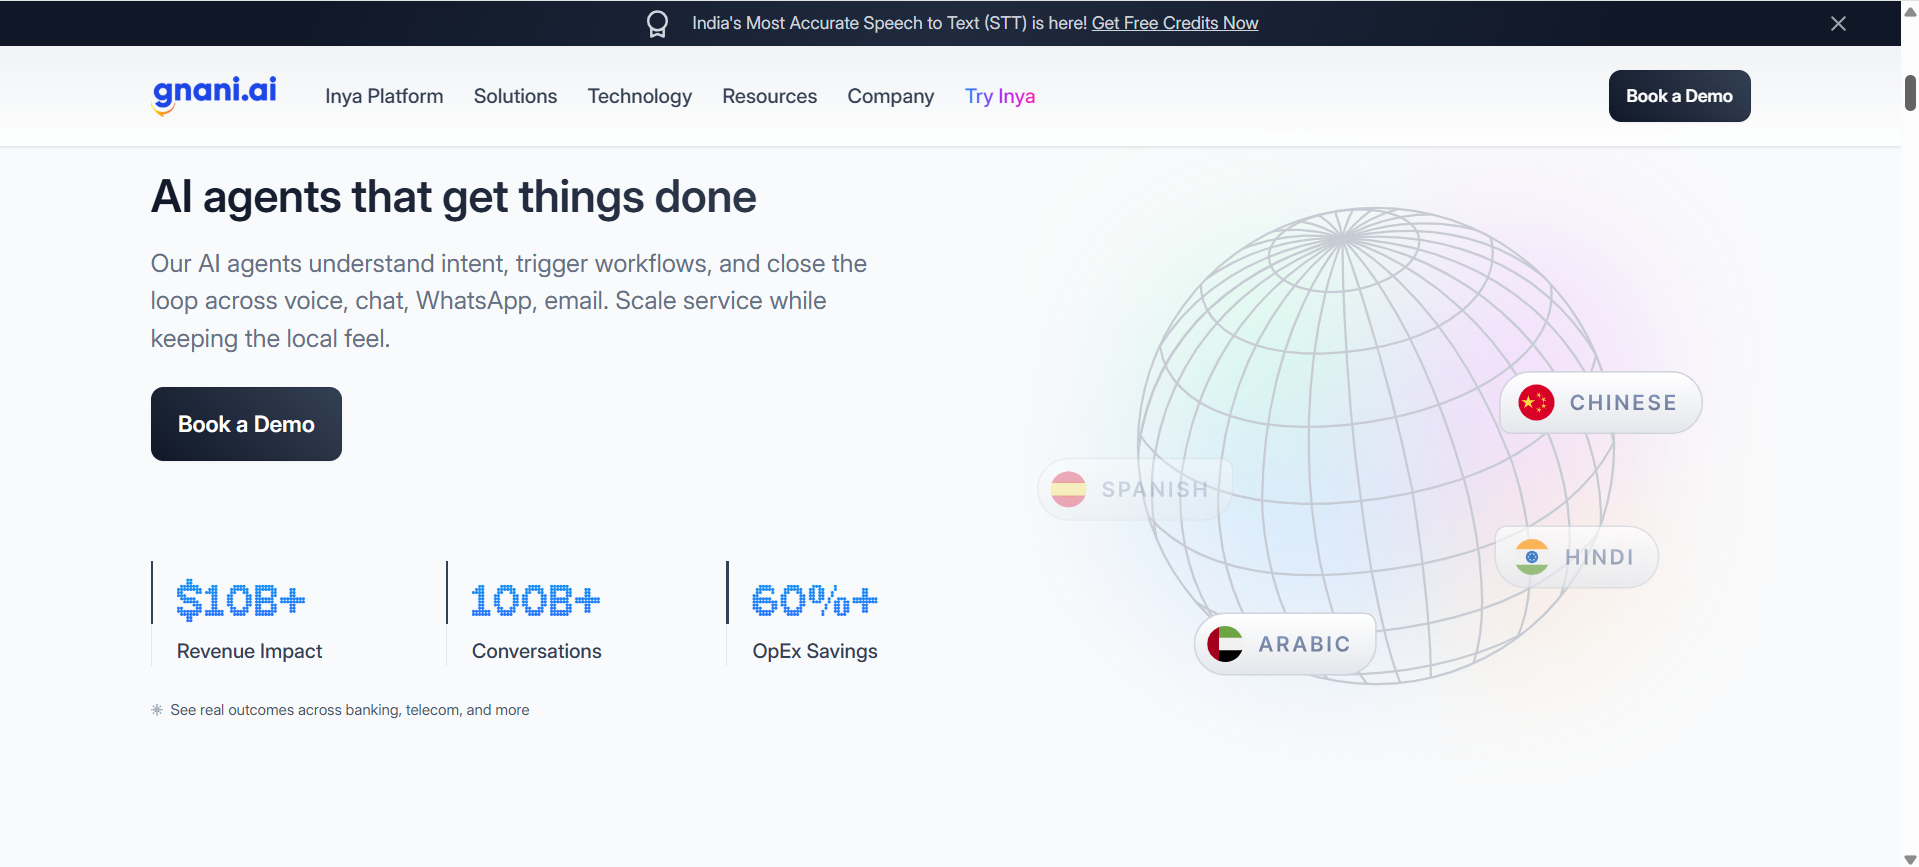Open the Inya Platform menu
This screenshot has width=1919, height=867.
point(384,96)
